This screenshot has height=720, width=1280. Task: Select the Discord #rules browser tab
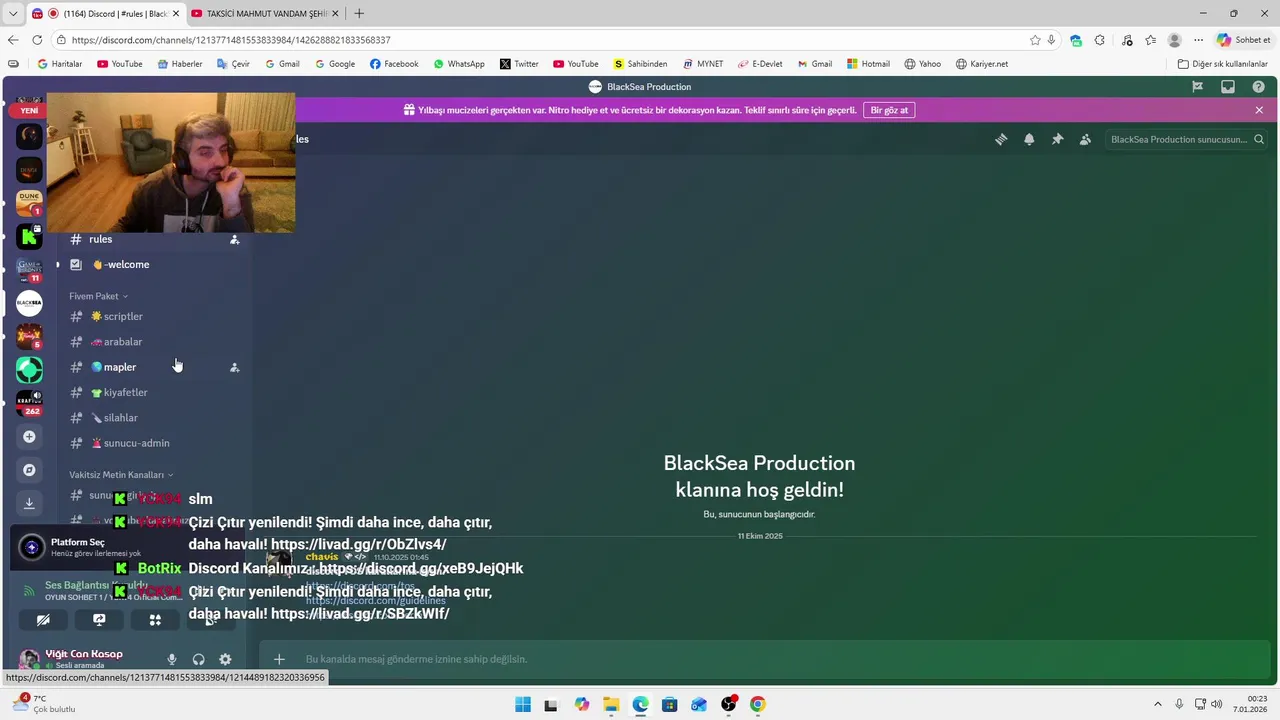point(104,13)
